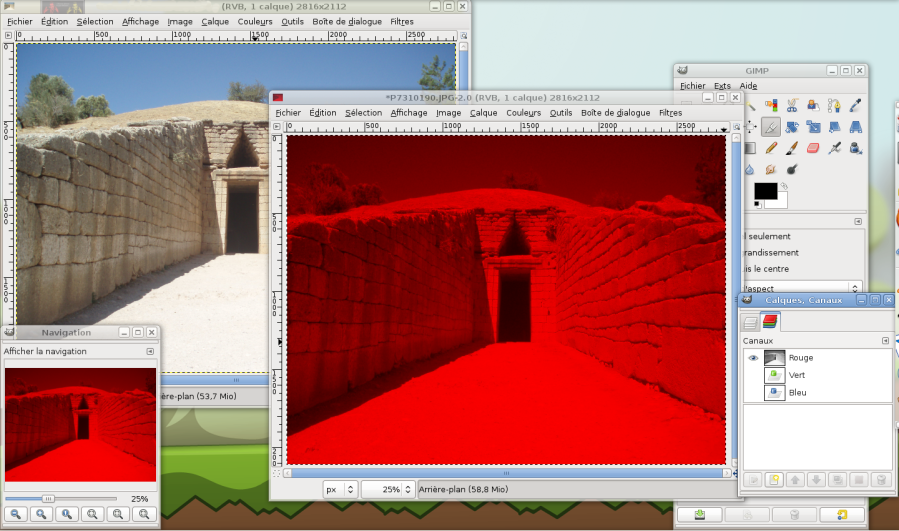Viewport: 899px width, 531px height.
Task: Open the Canaux panel configuration menu
Action: [885, 341]
